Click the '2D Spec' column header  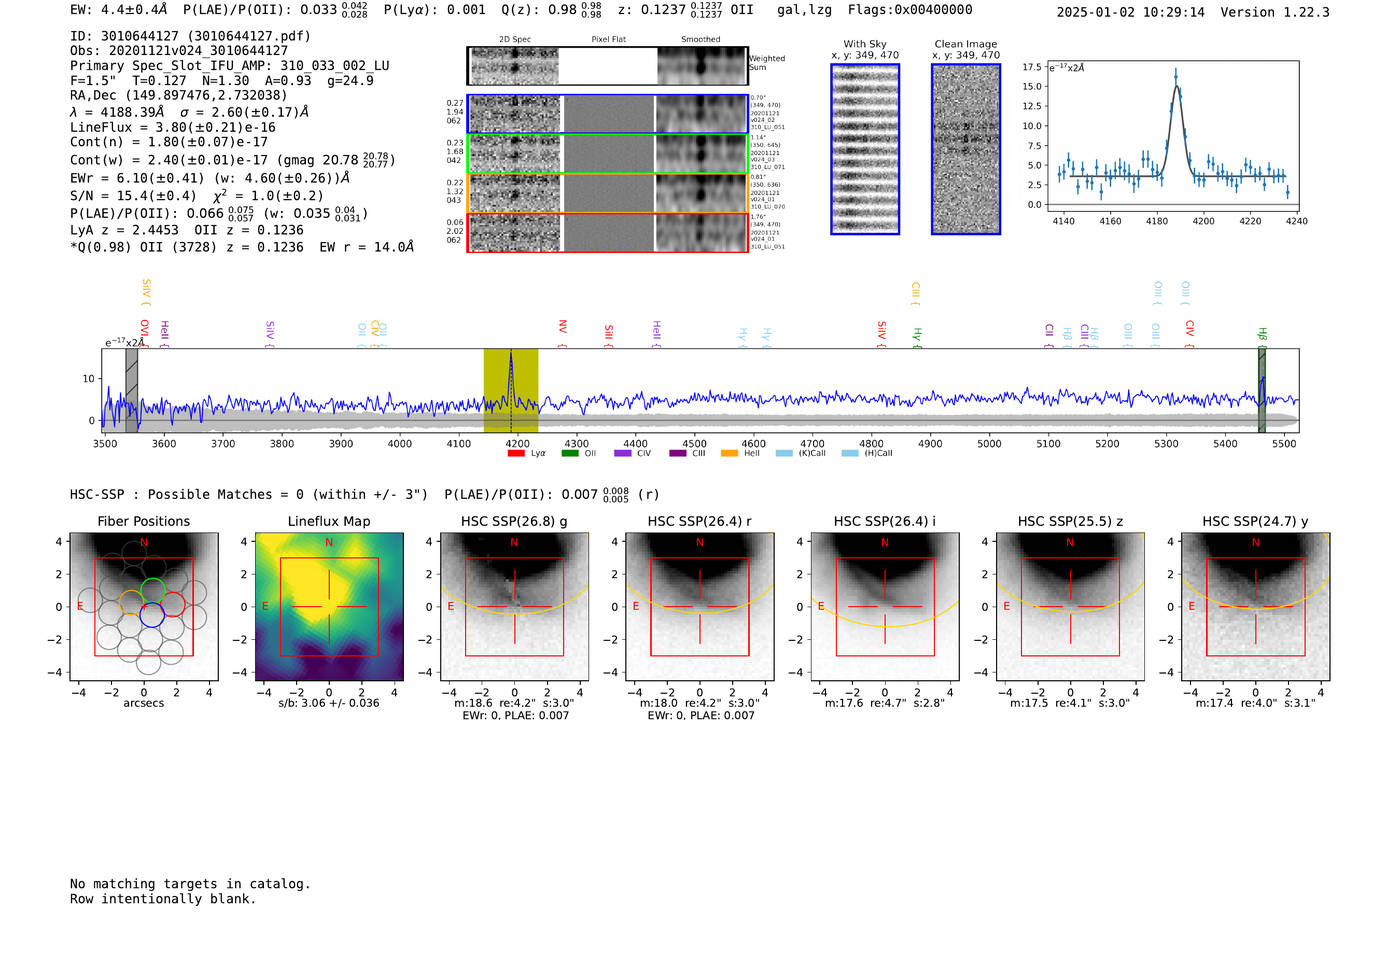point(515,40)
